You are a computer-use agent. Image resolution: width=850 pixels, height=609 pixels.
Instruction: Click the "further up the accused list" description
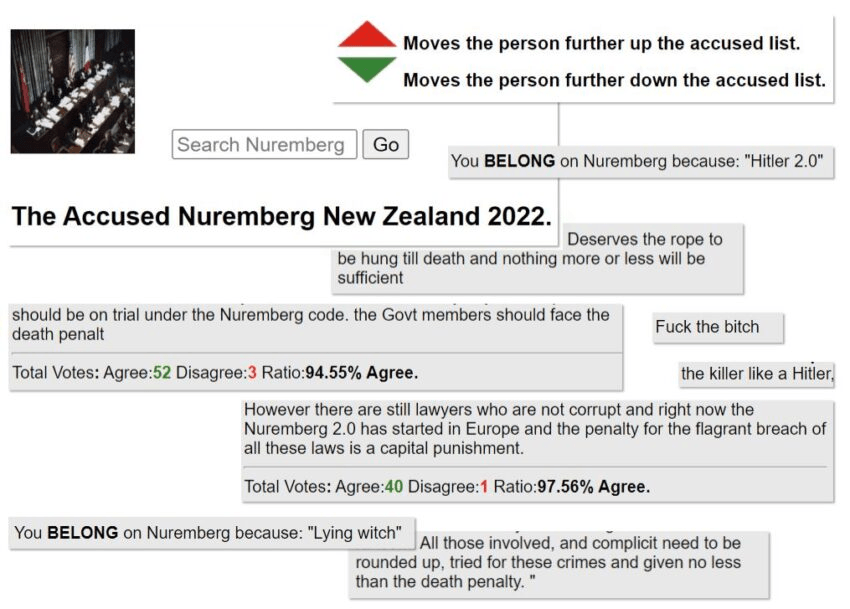tap(601, 44)
